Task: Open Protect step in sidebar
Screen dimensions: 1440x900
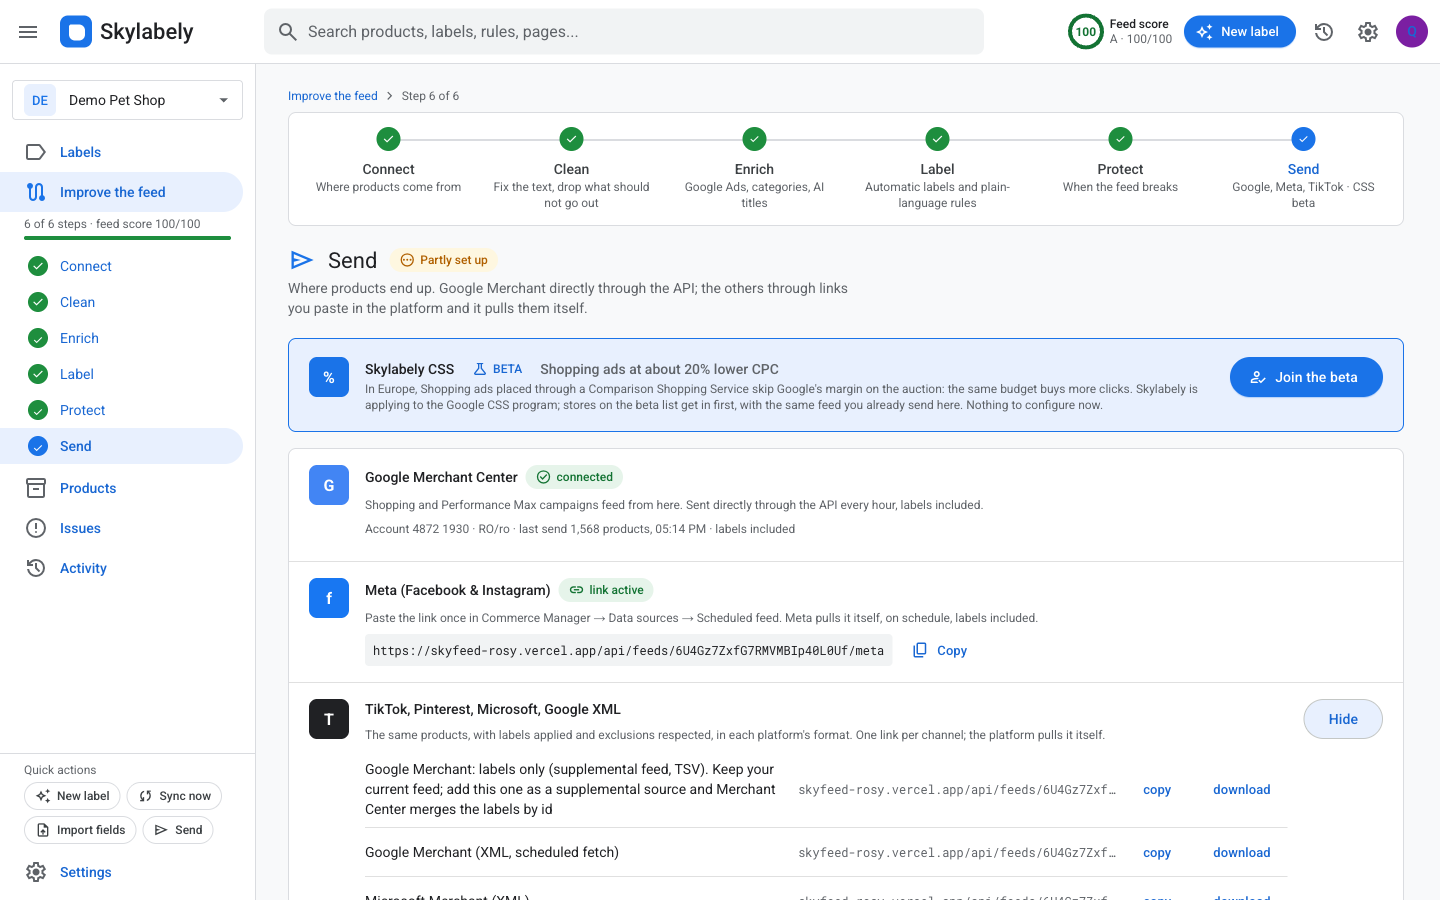Action: (121, 410)
